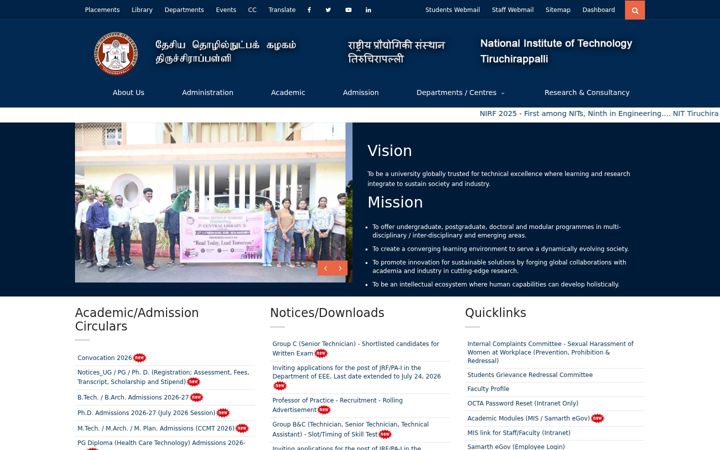This screenshot has height=450, width=720.
Task: Open OCTA Password Reset quicklink
Action: [523, 404]
